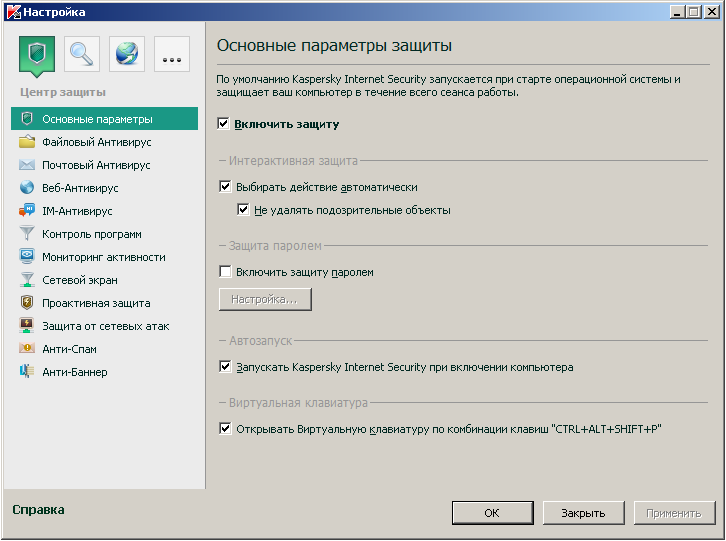Click the monitor icon beside Мониторинг активности

(x=27, y=257)
